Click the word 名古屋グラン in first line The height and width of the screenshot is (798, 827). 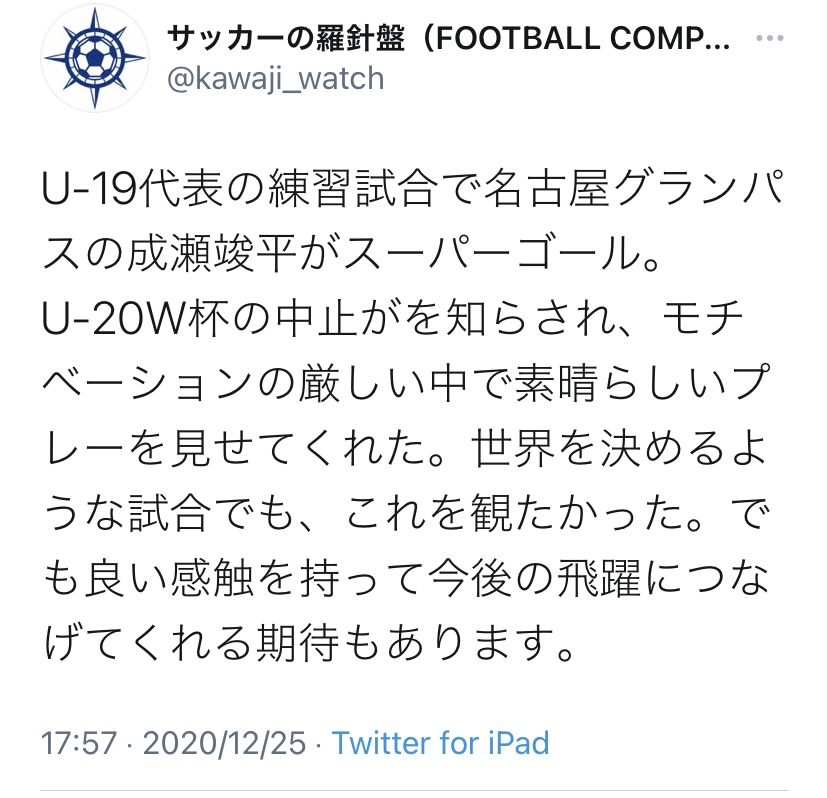(612, 188)
